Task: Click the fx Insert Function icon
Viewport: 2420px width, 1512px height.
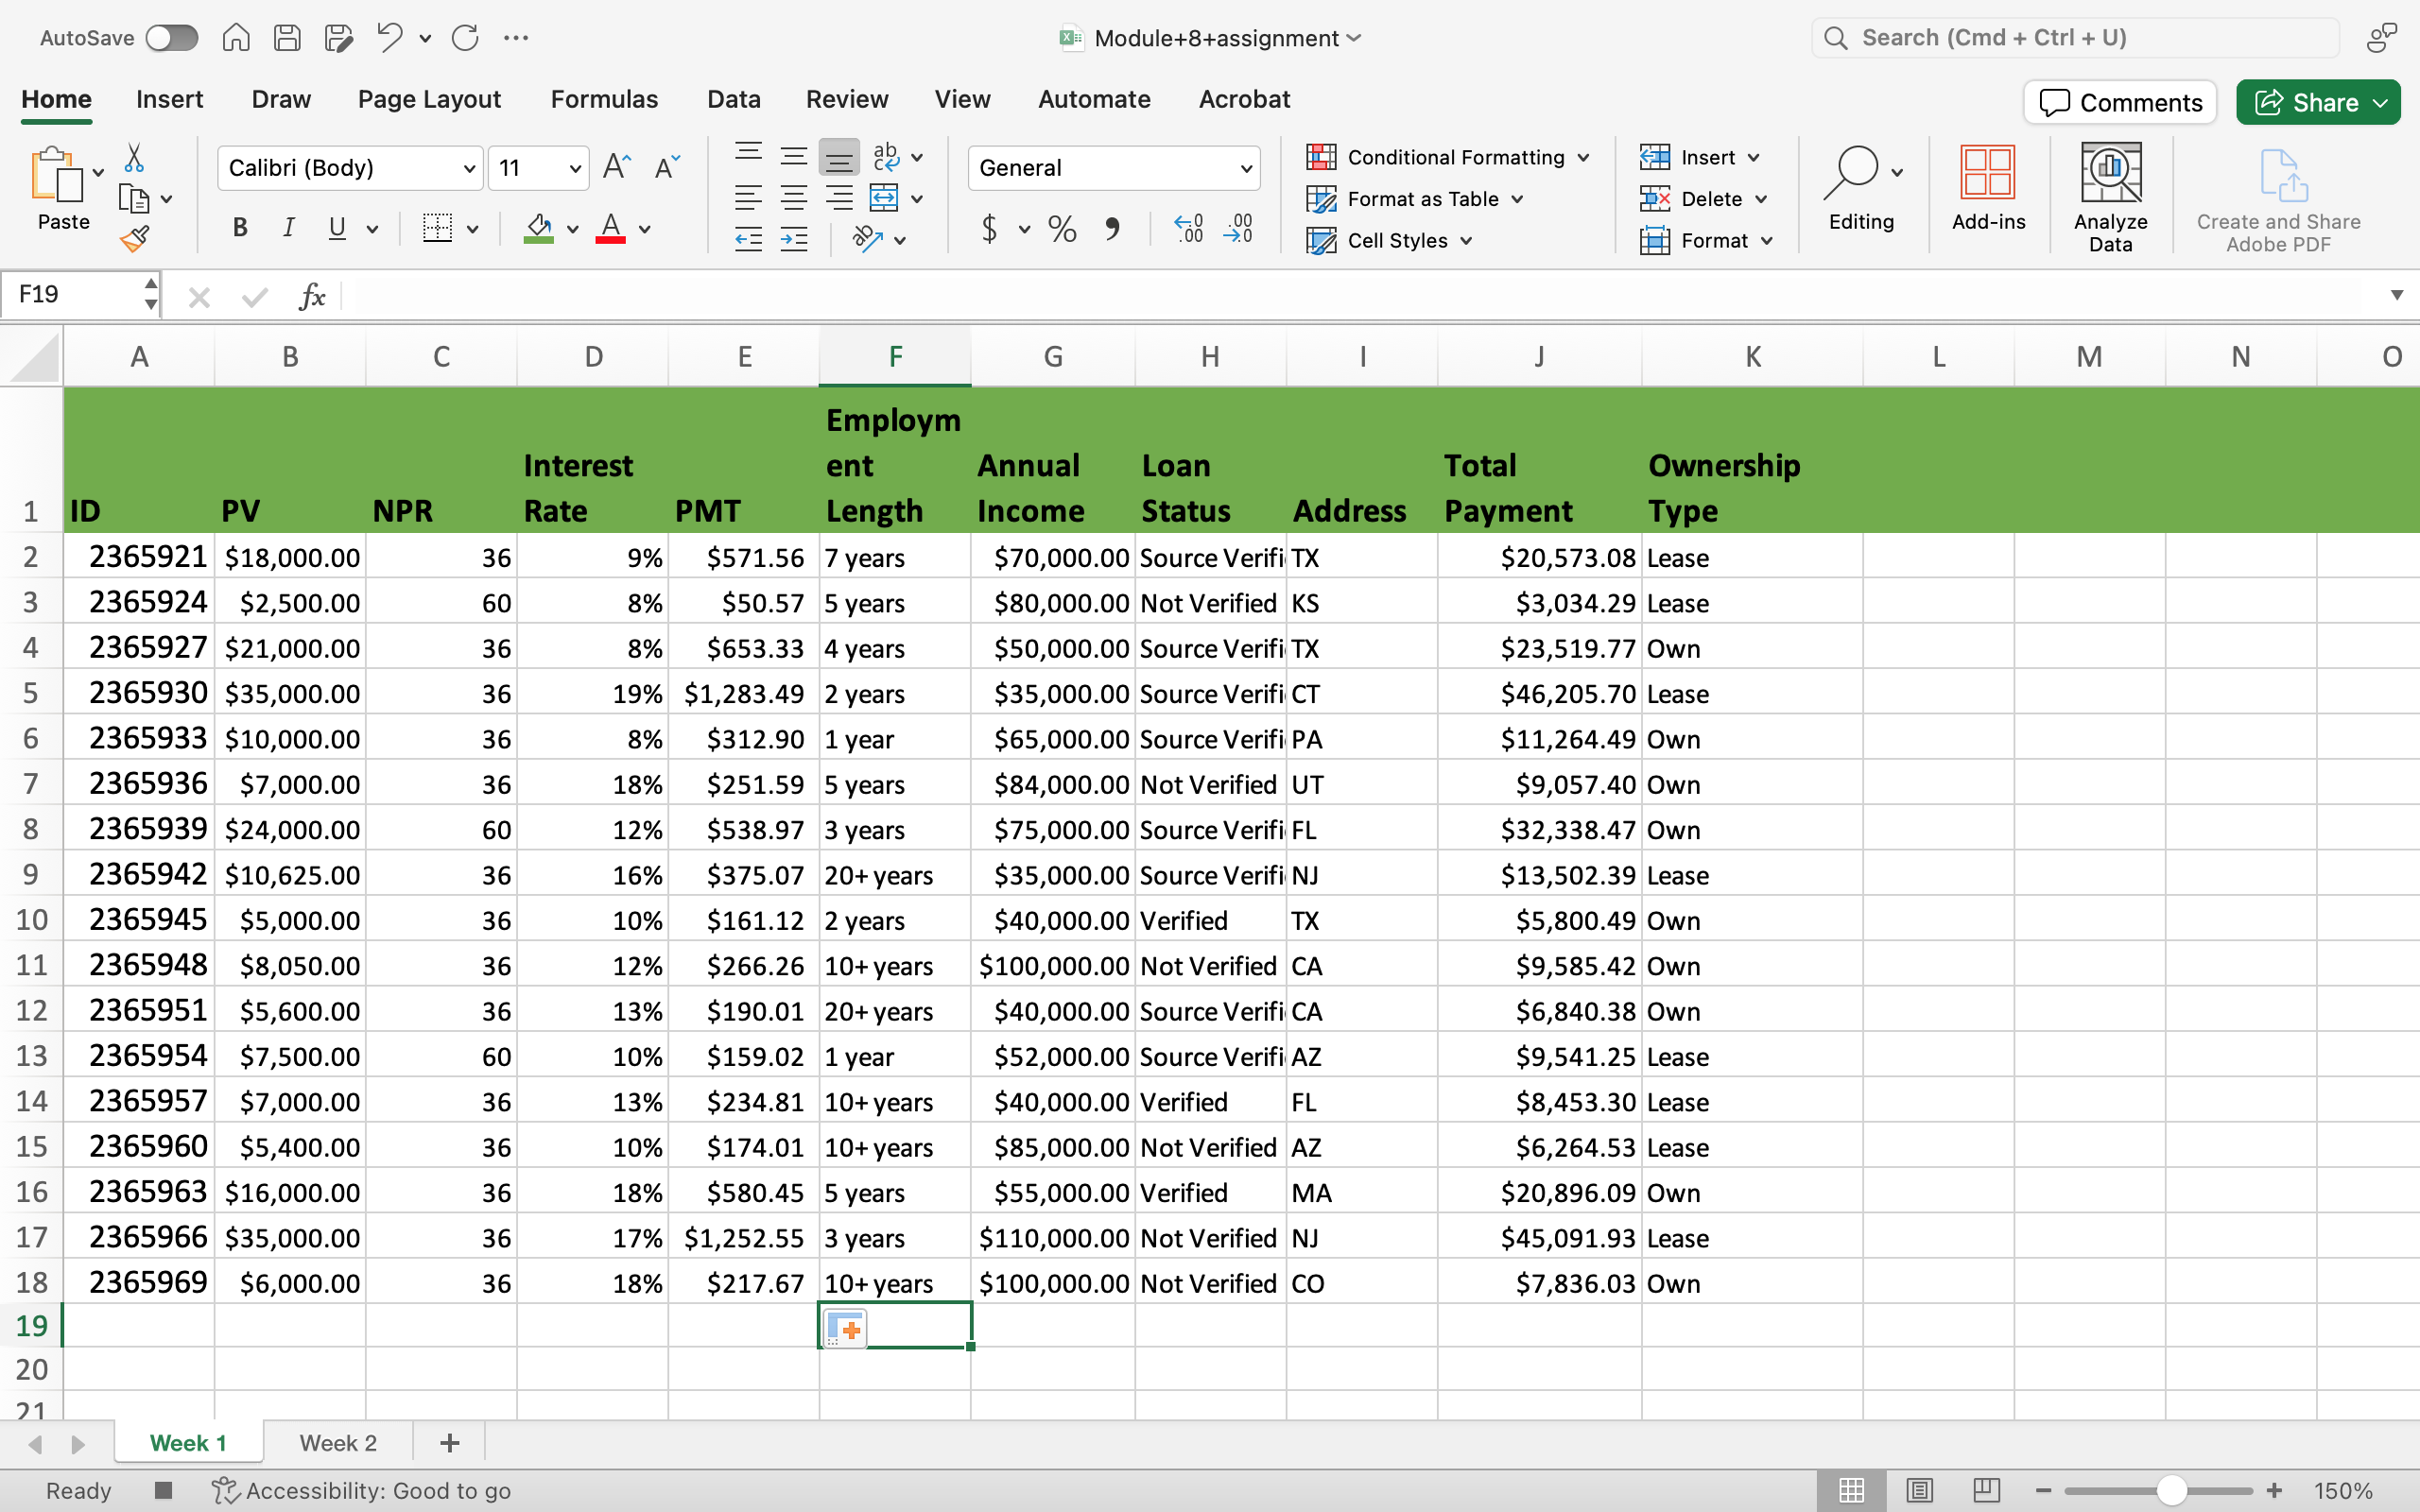Action: 313,296
